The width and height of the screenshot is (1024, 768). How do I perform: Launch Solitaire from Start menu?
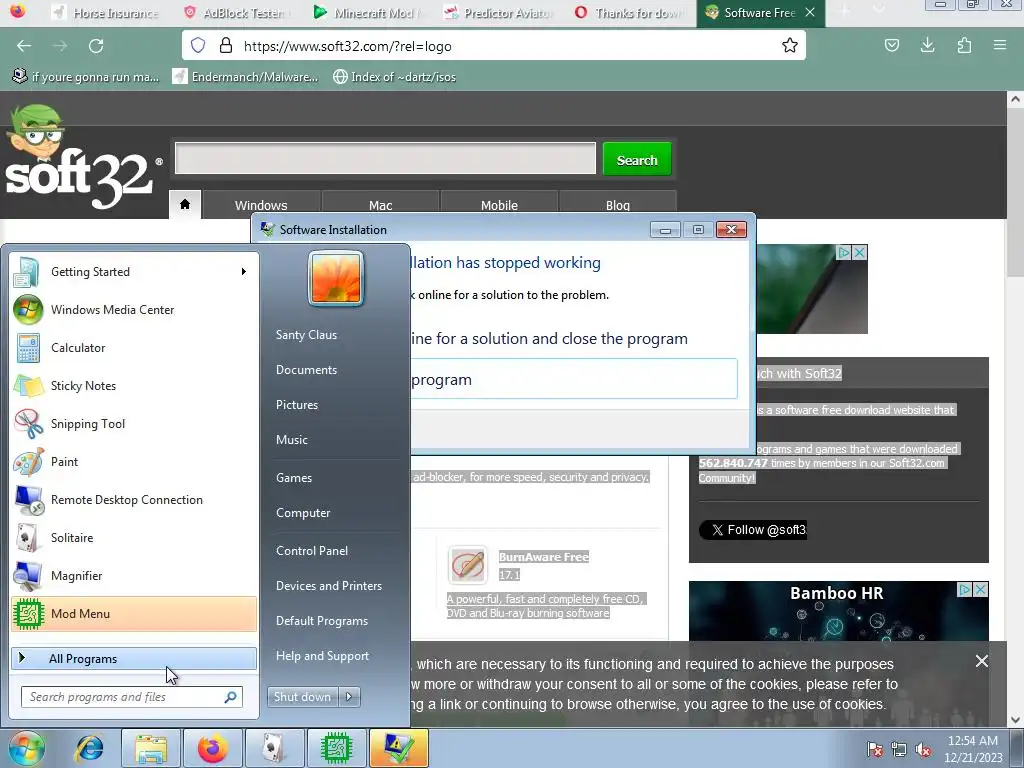134,537
